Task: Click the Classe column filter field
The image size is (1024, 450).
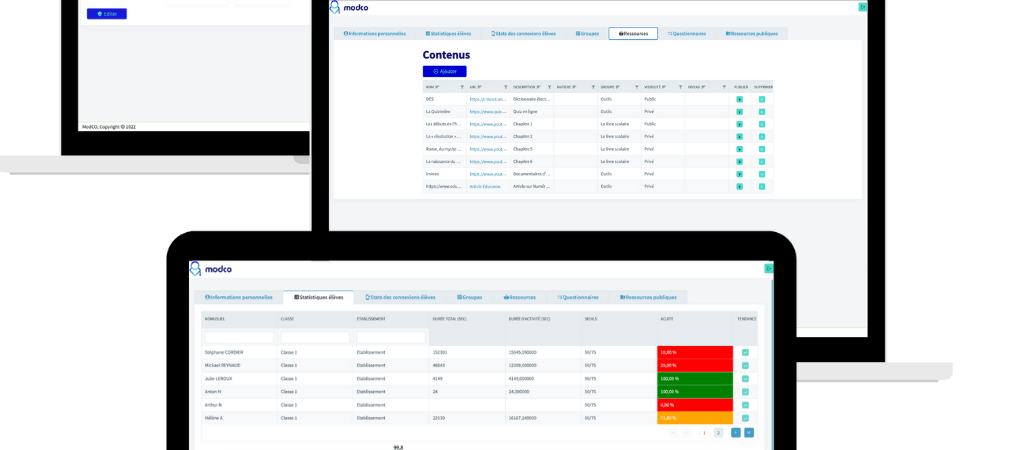Action: point(314,337)
